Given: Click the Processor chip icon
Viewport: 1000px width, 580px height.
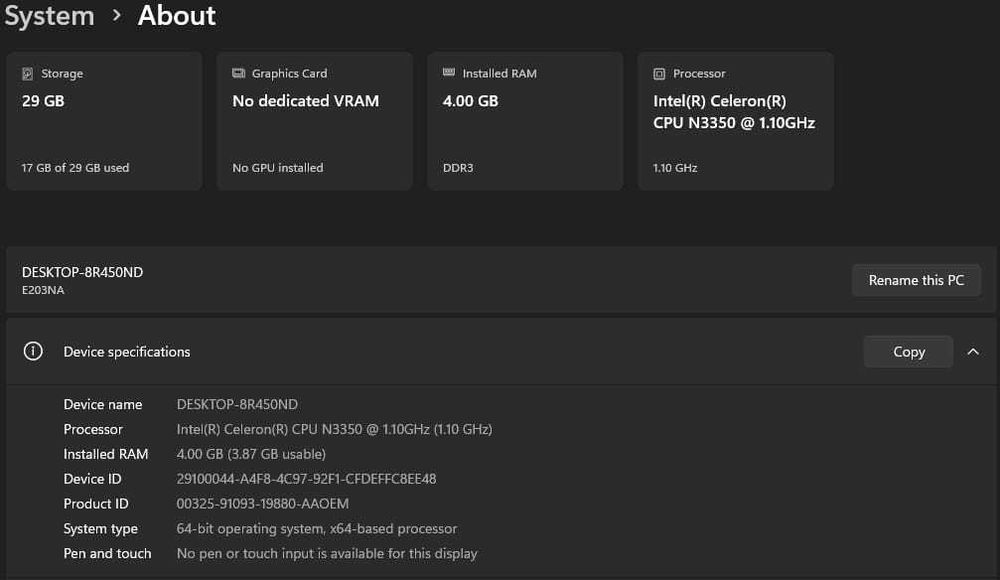Looking at the screenshot, I should click(x=659, y=74).
